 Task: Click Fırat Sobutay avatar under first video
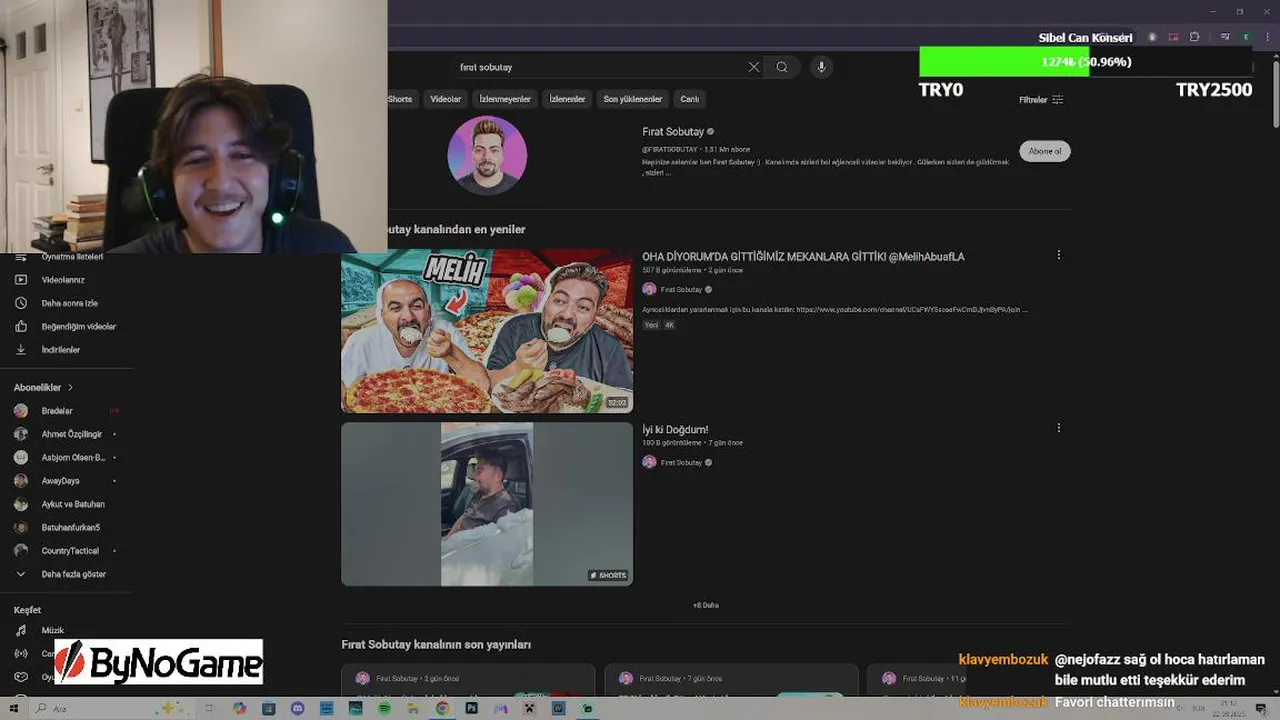649,289
